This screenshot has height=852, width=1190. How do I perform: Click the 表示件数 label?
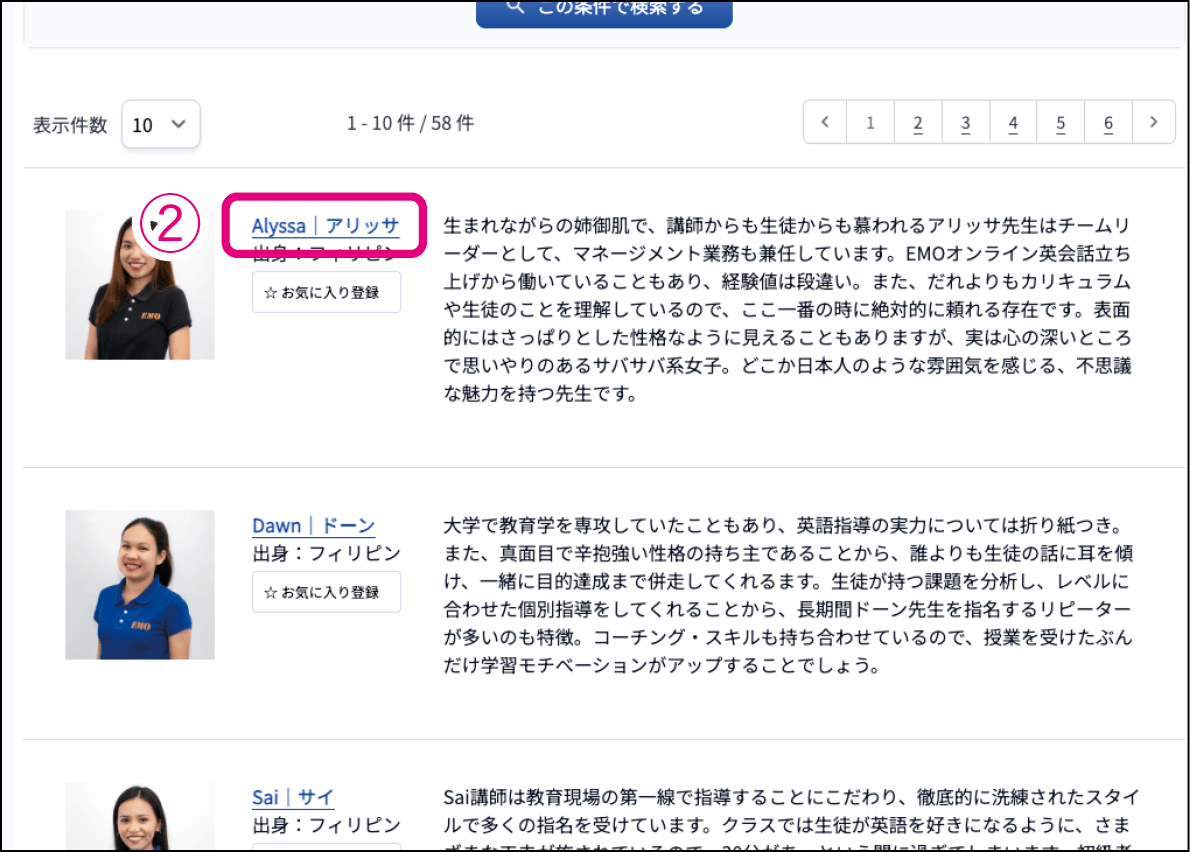pyautogui.click(x=70, y=125)
